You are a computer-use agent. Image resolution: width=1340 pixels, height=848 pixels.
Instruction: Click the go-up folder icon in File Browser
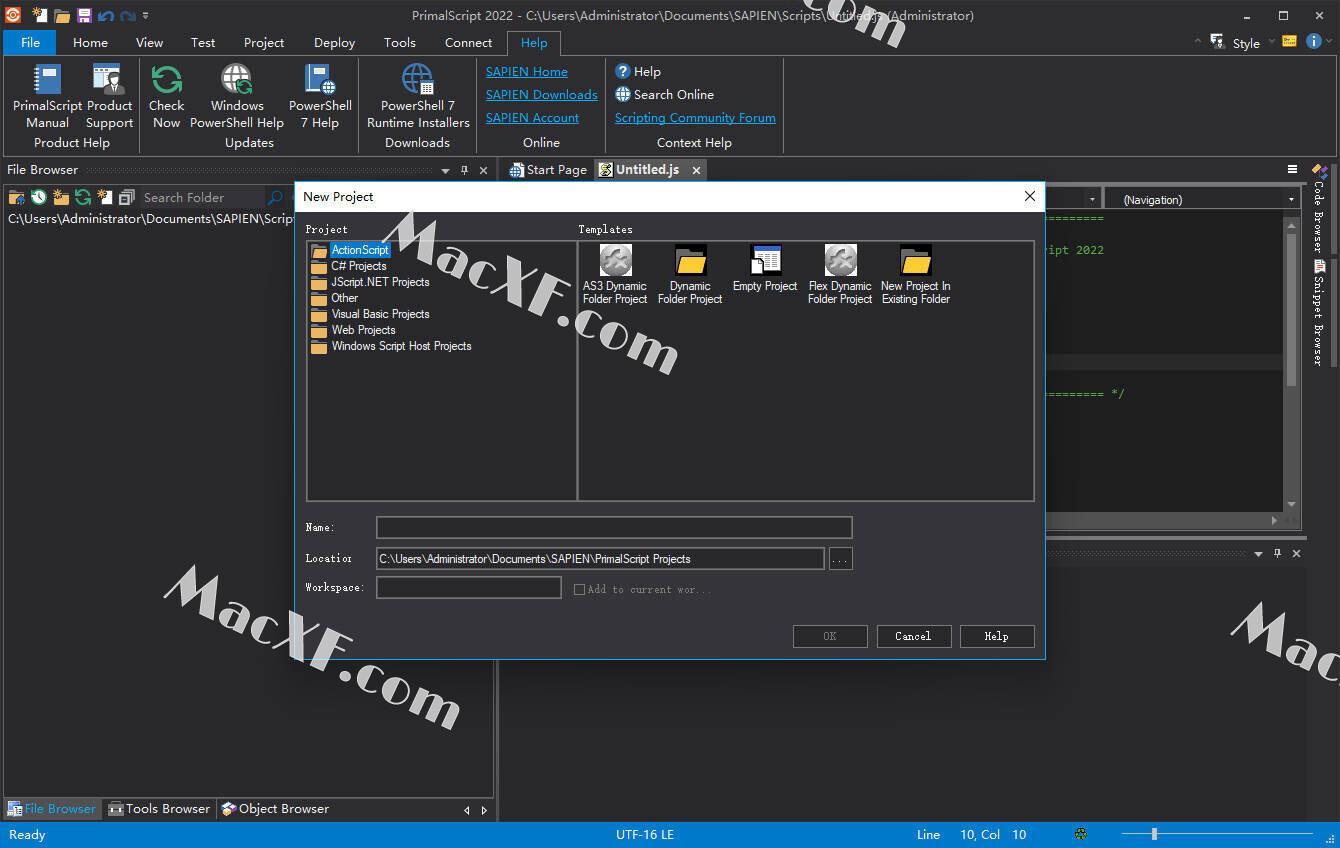pyautogui.click(x=16, y=197)
